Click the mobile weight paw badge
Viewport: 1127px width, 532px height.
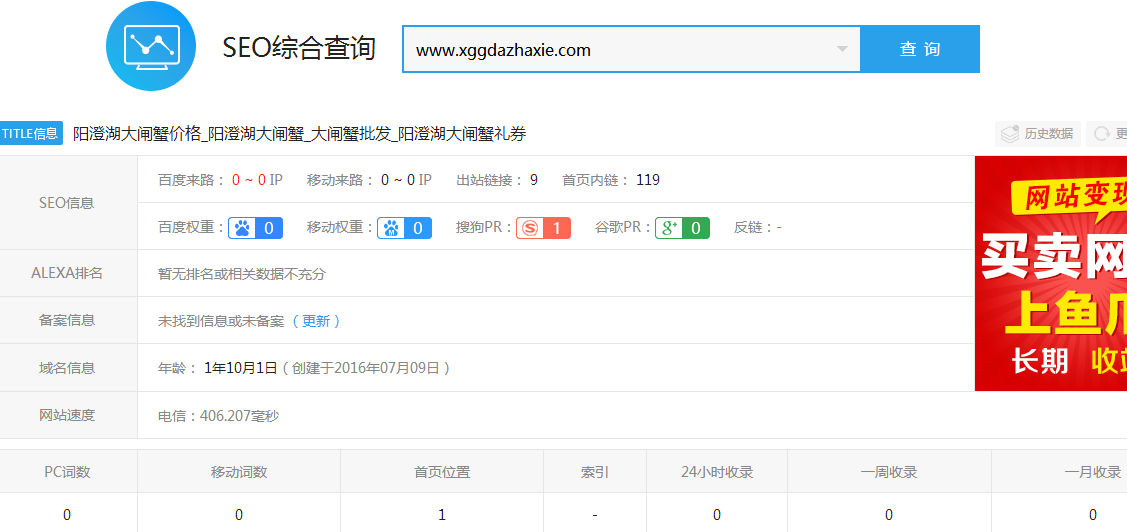404,228
